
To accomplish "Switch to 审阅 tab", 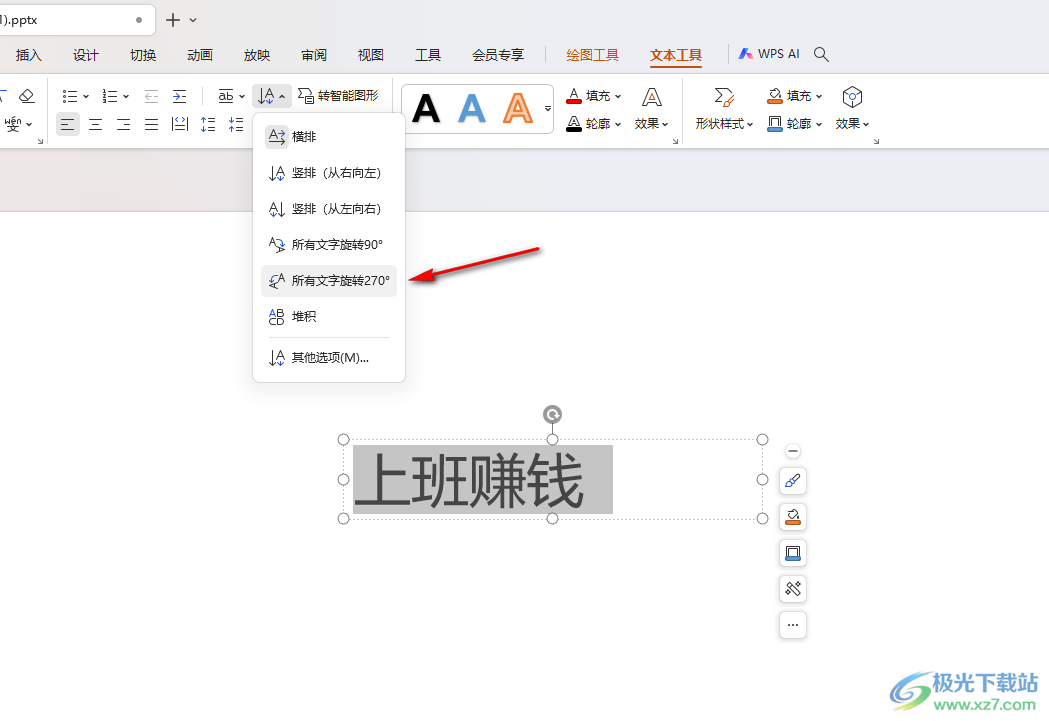I will [x=314, y=55].
